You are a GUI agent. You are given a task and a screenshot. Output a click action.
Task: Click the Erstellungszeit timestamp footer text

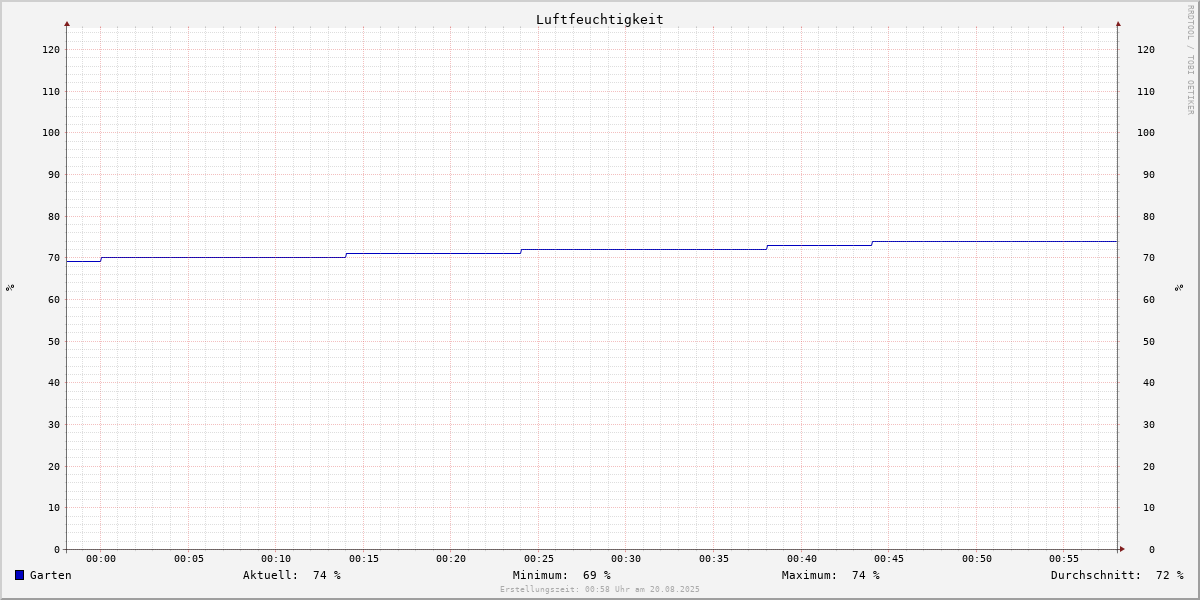[x=600, y=589]
